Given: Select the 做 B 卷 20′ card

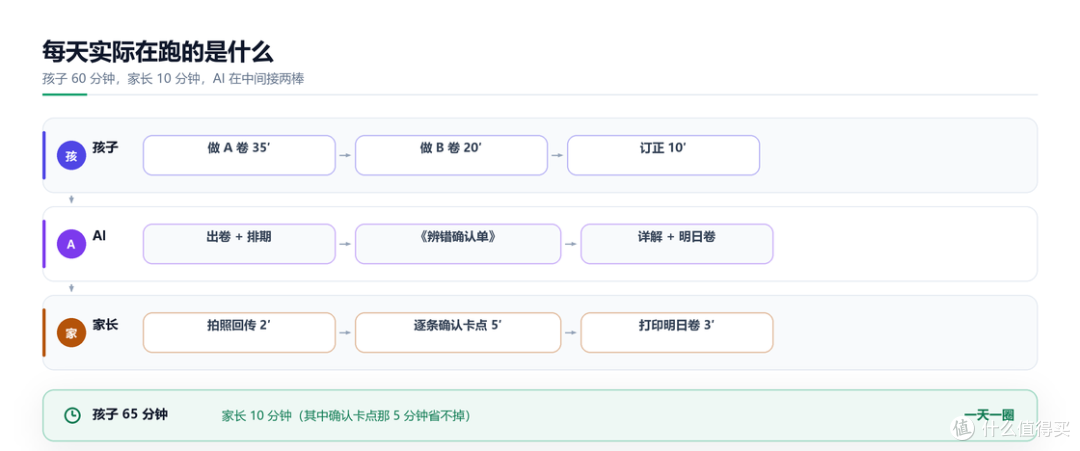Looking at the screenshot, I should tap(451, 155).
